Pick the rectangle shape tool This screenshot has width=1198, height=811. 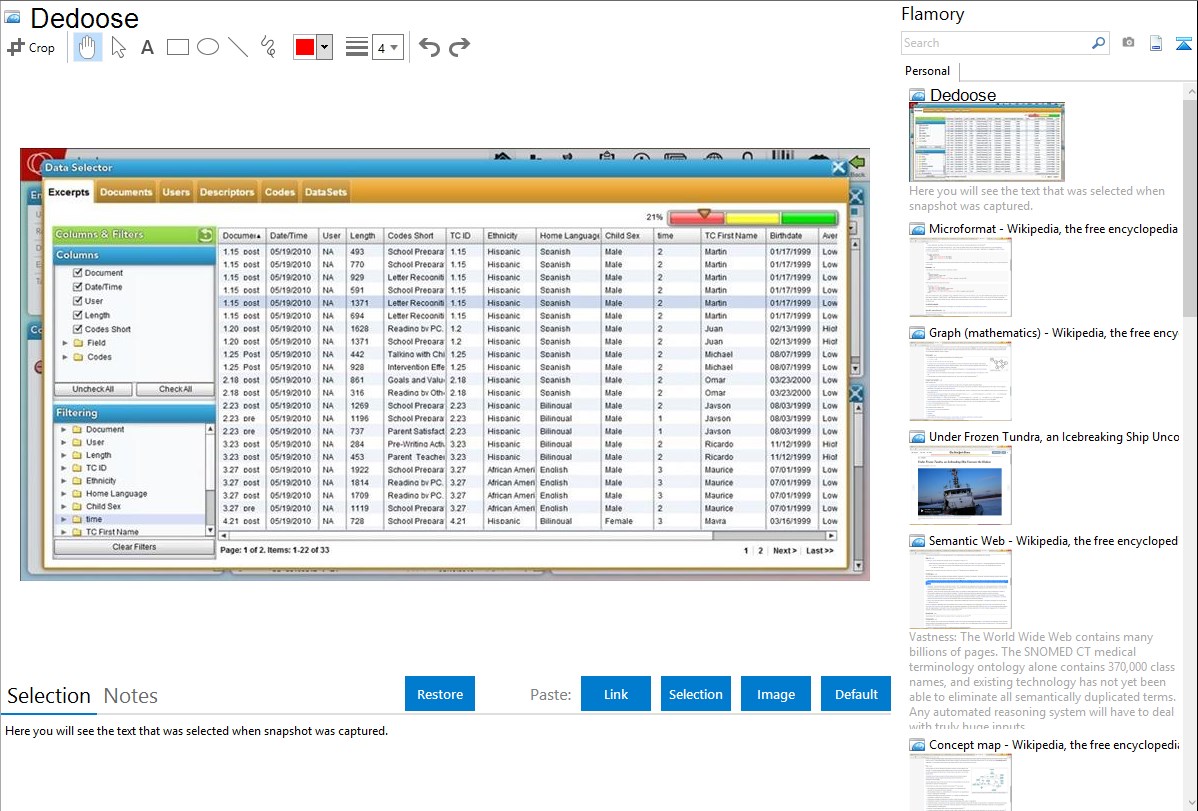coord(178,47)
